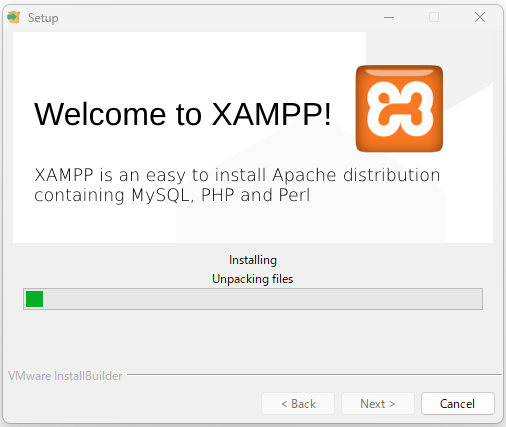Click the greyed-out Next button
This screenshot has width=506, height=427.
pos(378,404)
